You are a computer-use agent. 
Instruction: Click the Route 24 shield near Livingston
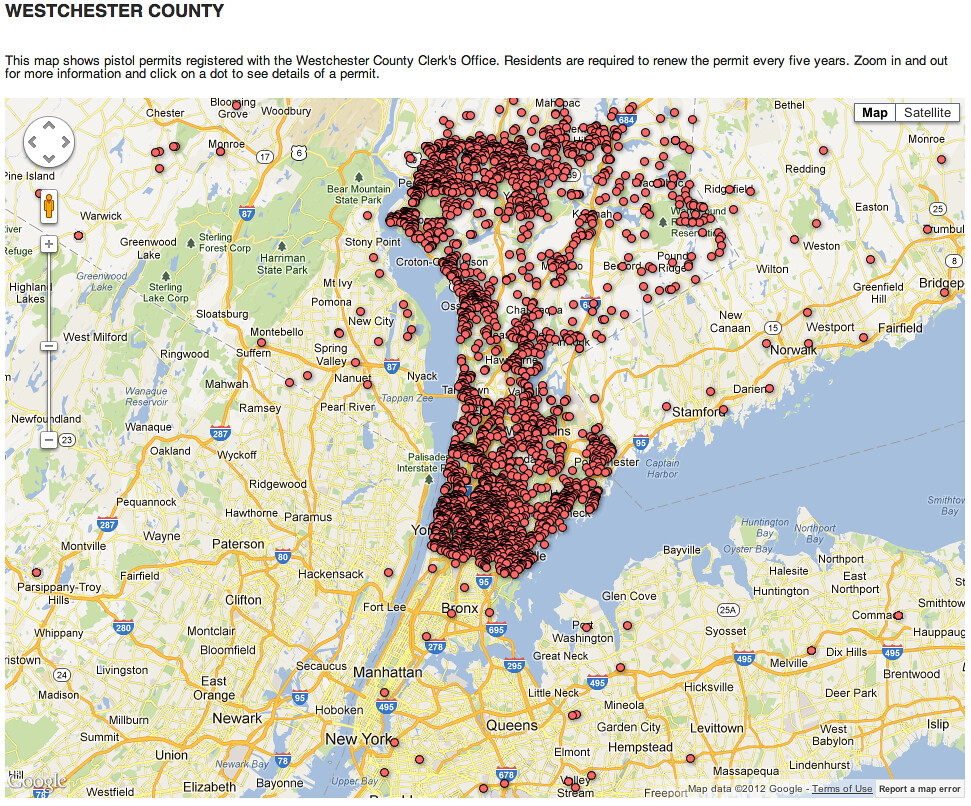pos(61,675)
